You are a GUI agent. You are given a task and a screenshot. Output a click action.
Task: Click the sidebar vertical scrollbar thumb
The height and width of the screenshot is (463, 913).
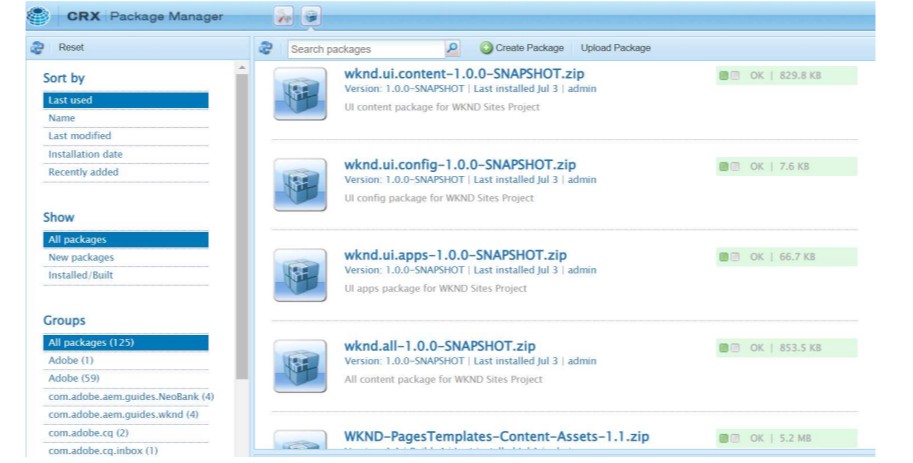(242, 227)
